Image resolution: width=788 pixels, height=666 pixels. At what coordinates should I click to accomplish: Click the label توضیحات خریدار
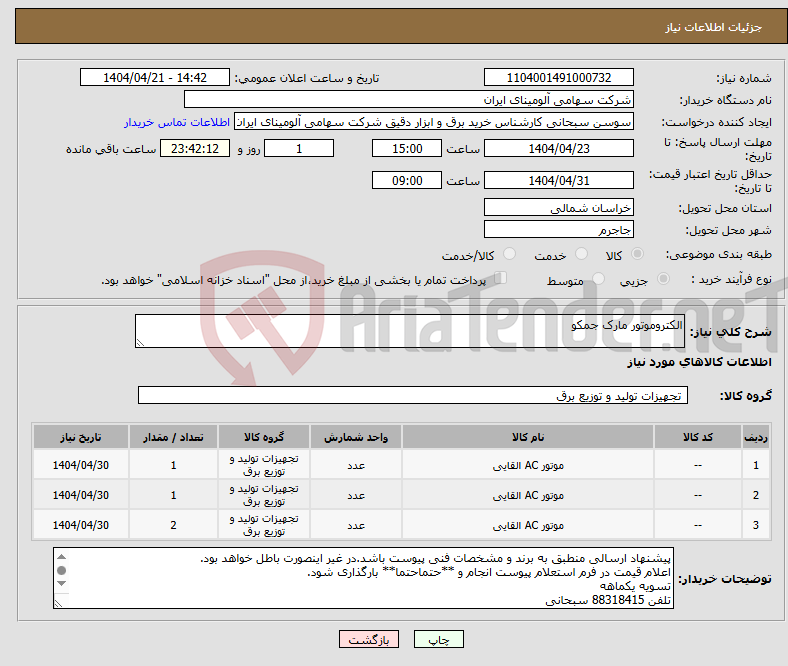point(725,579)
